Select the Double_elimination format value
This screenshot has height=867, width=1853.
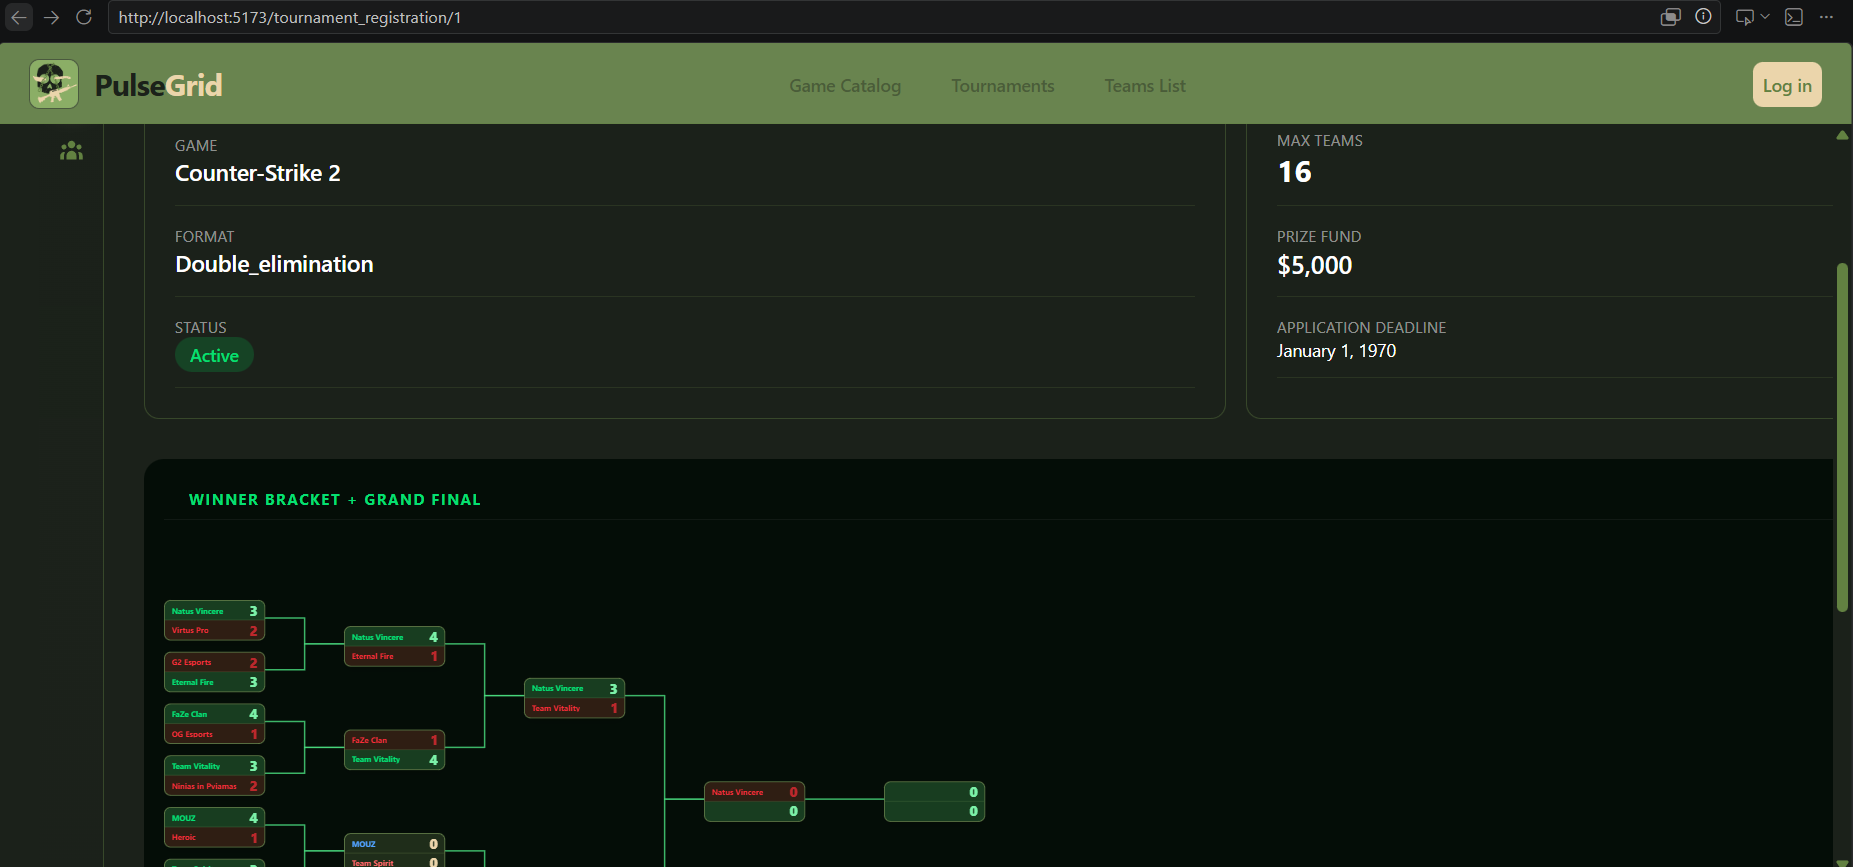click(x=274, y=264)
